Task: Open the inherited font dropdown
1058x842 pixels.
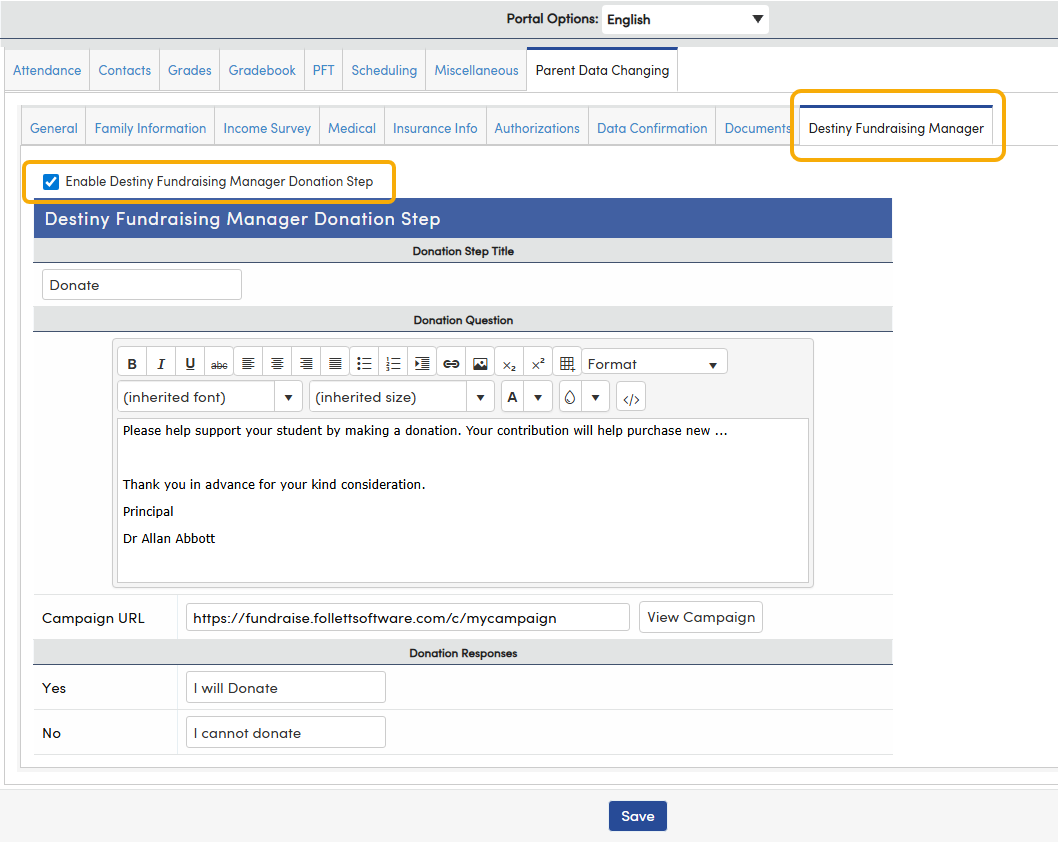Action: 288,397
